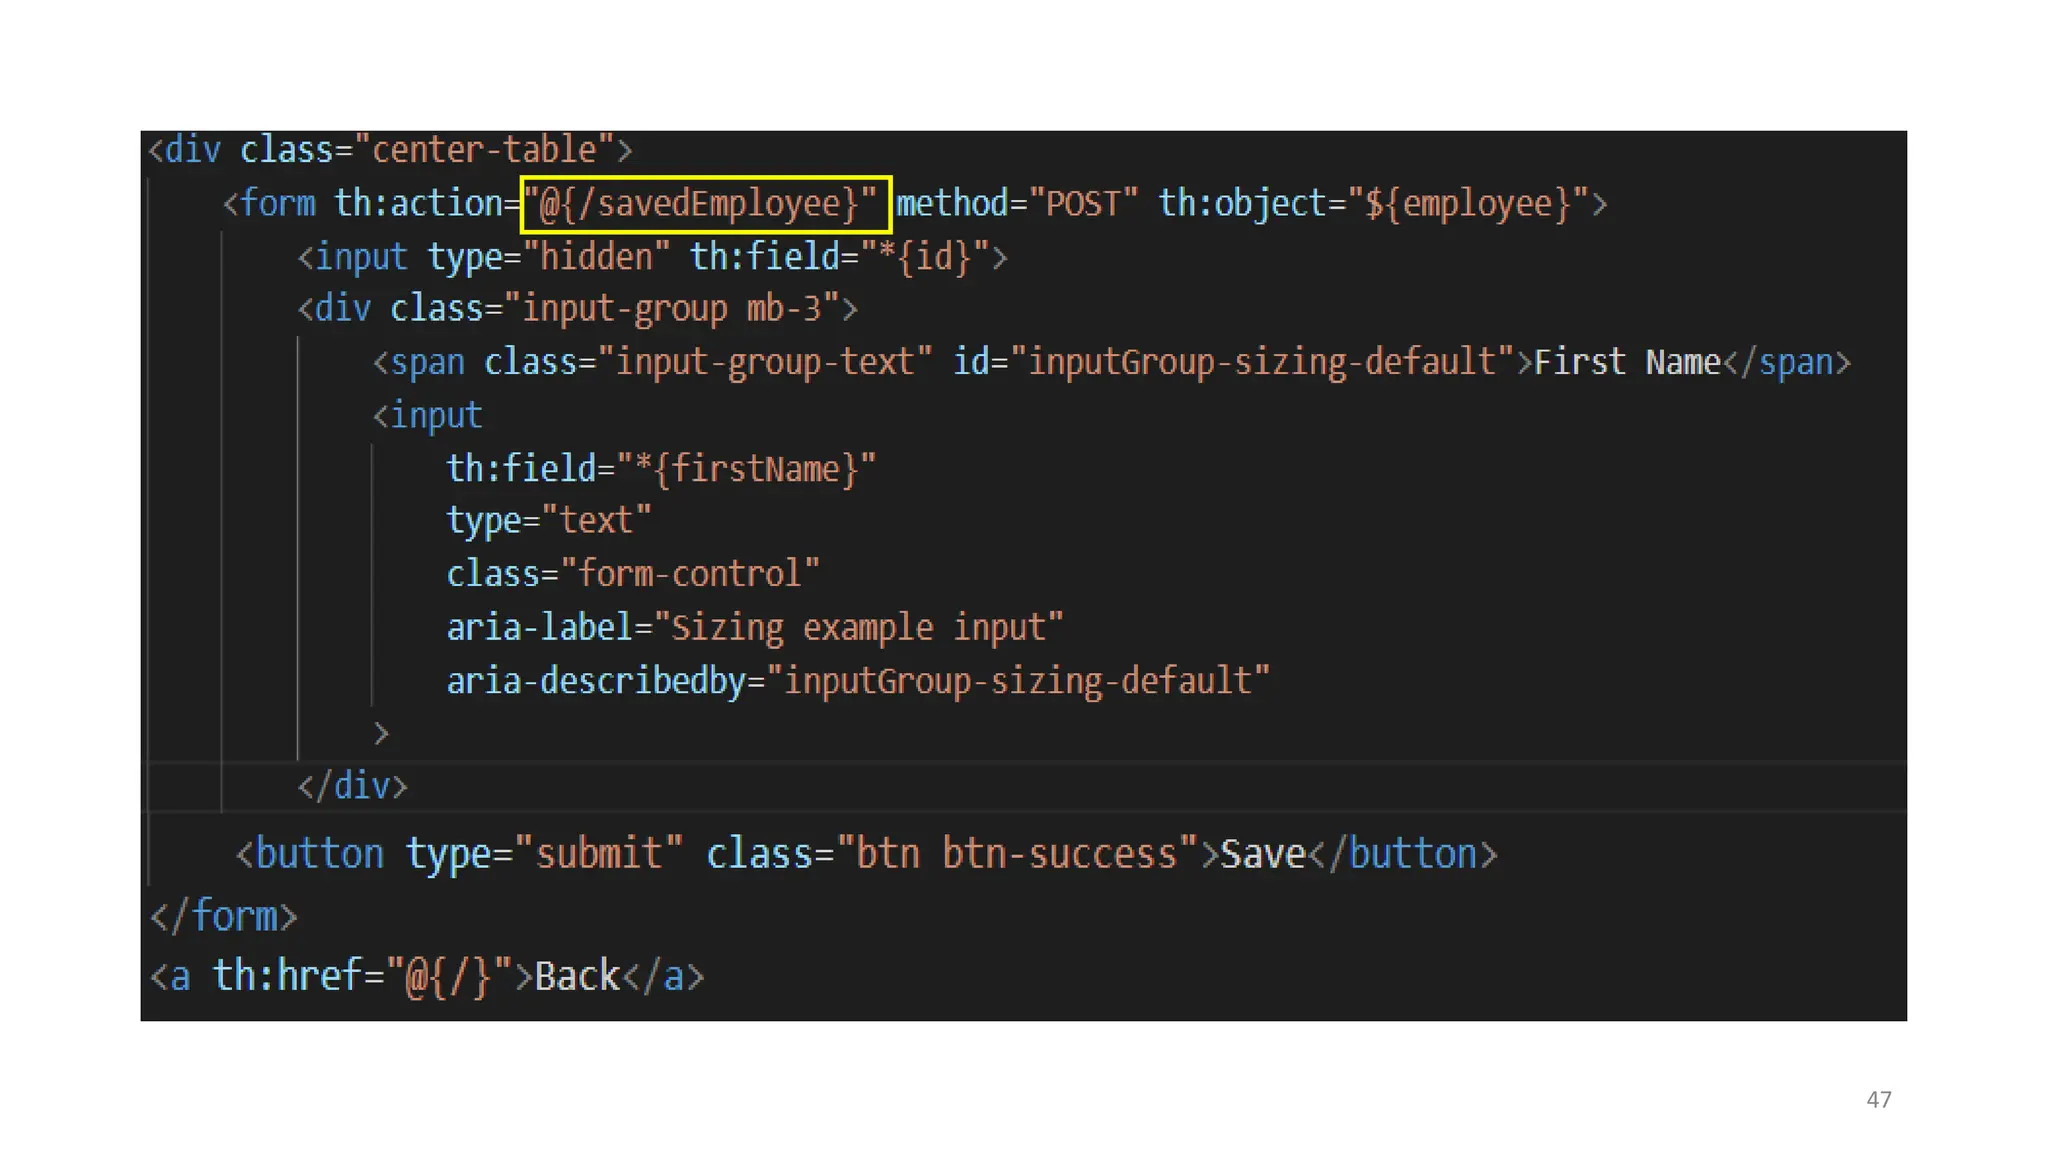Click the "input-group mb-3" class value
This screenshot has width=2048, height=1152.
[x=671, y=309]
